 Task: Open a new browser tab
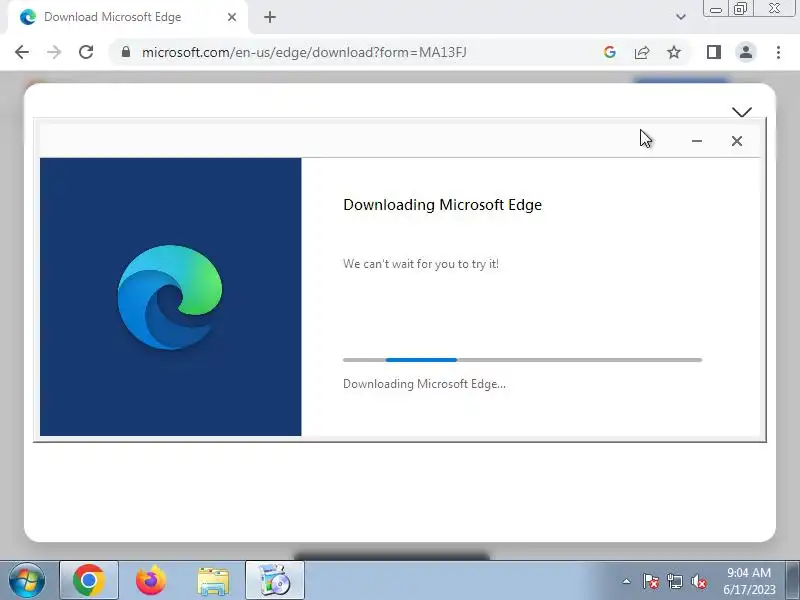(x=270, y=17)
